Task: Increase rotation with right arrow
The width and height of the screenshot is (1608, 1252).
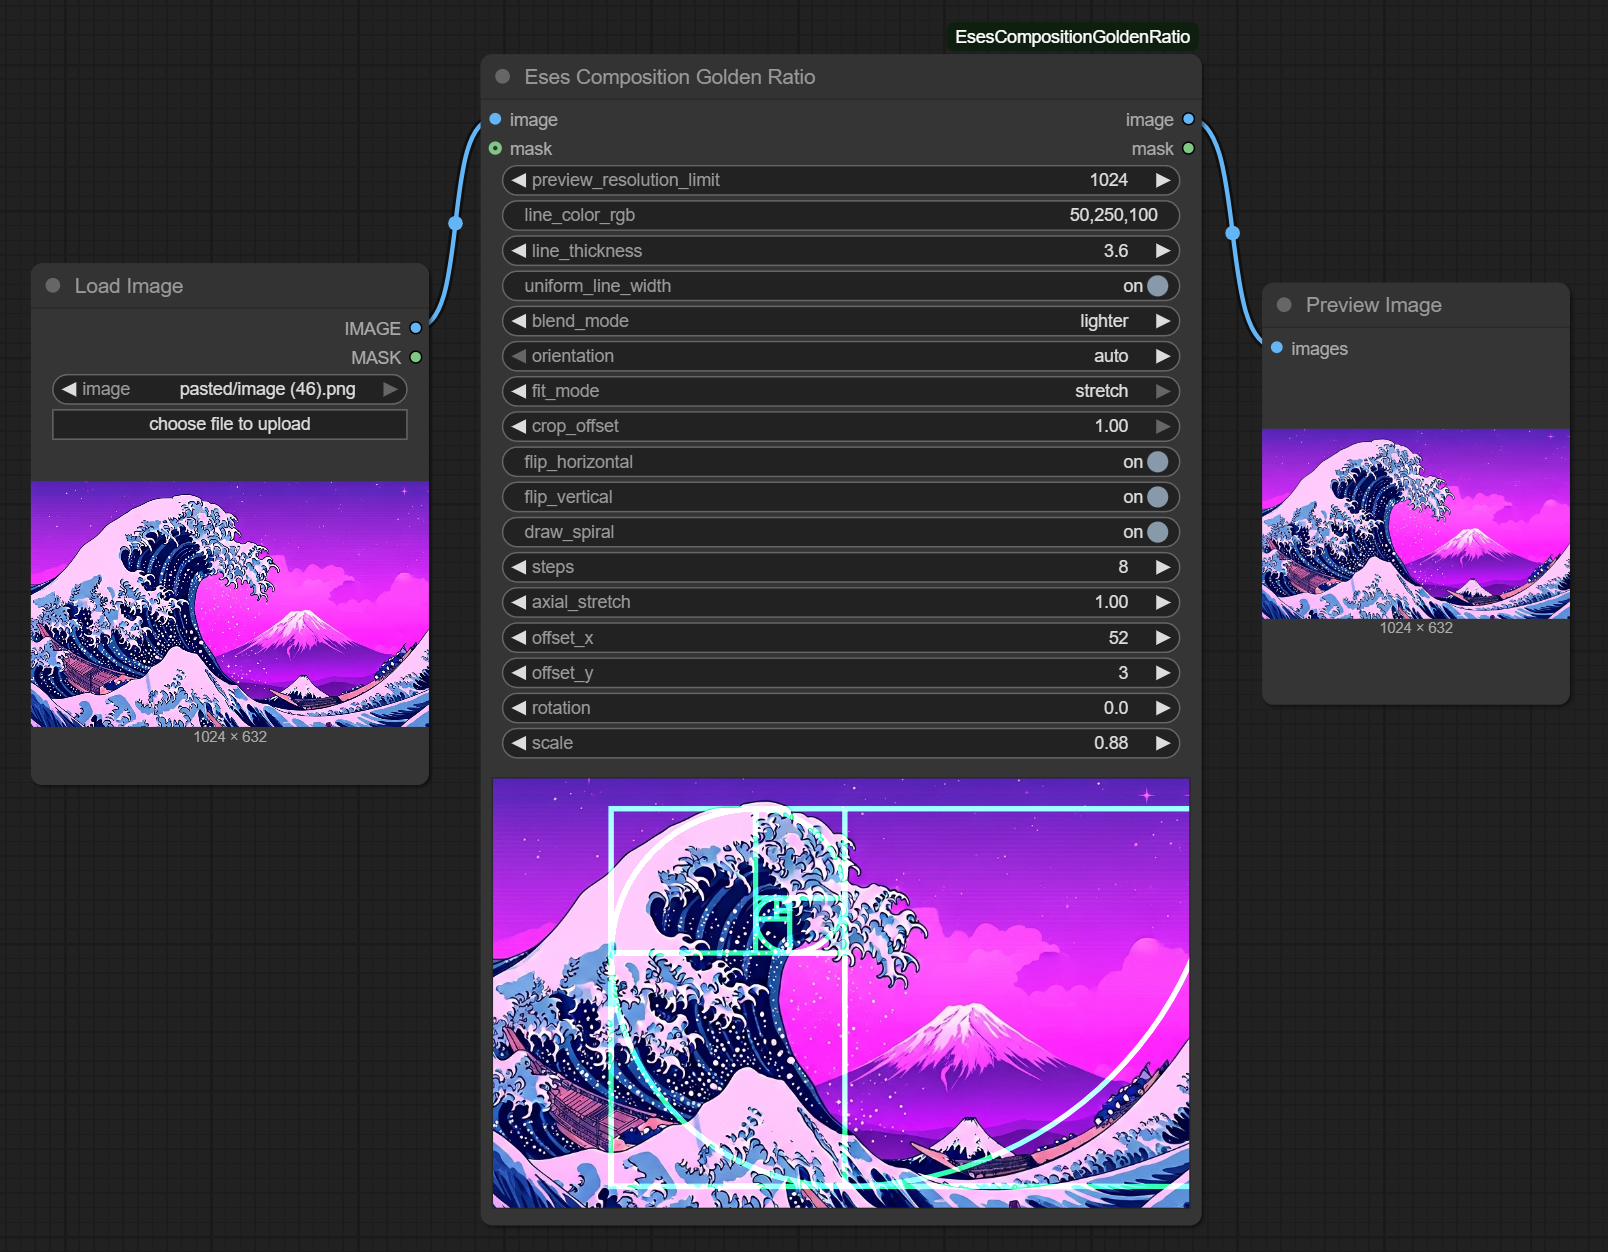Action: tap(1162, 708)
